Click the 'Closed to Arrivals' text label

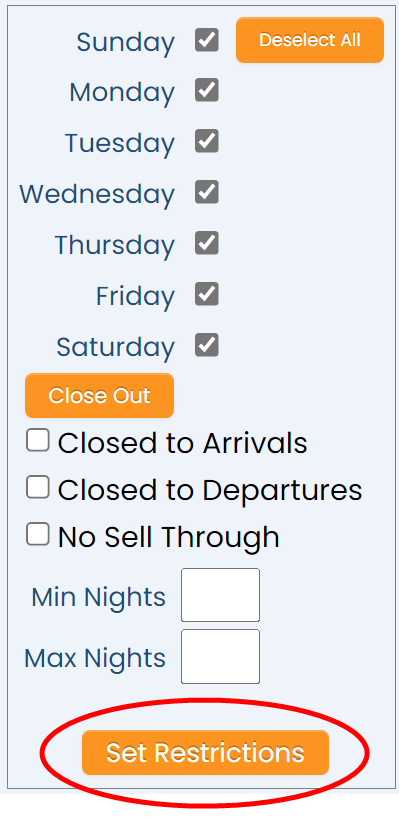click(182, 443)
